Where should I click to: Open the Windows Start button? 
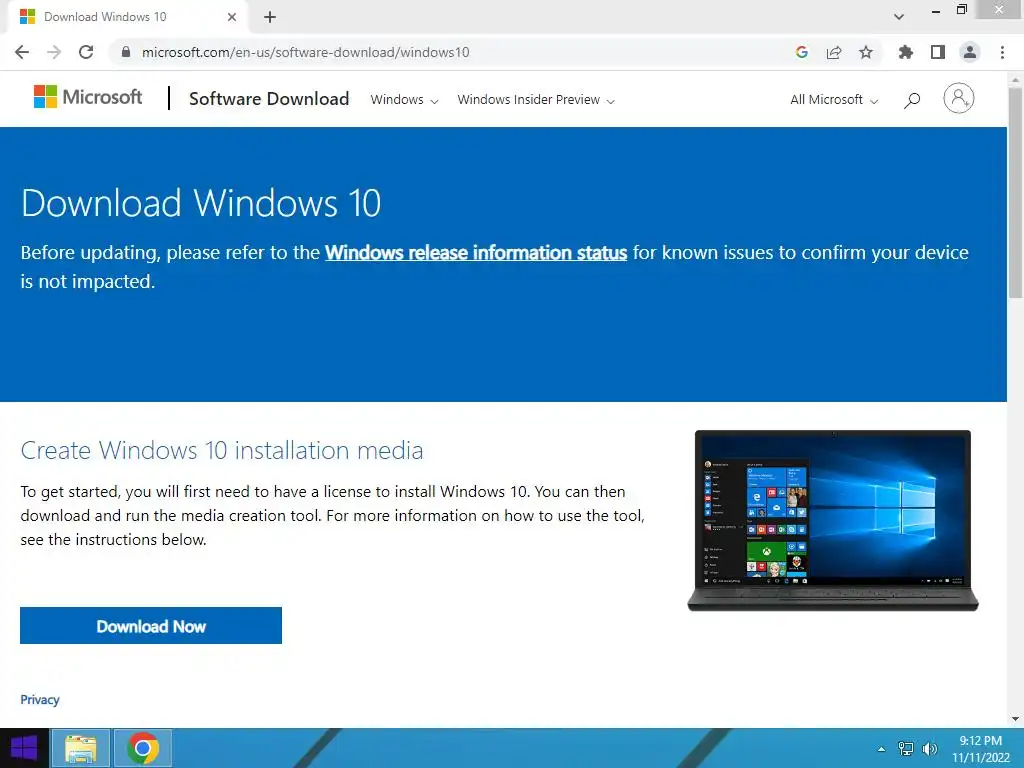[x=24, y=748]
